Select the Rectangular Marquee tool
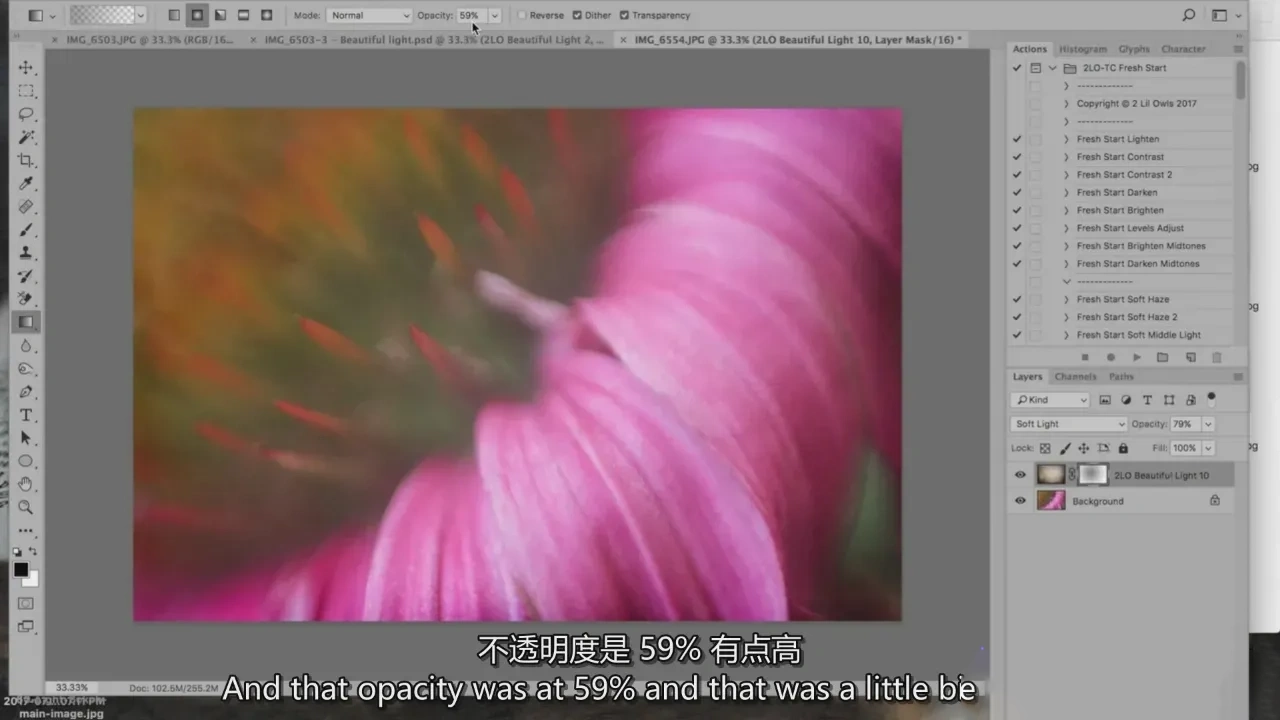This screenshot has width=1280, height=720. point(26,91)
